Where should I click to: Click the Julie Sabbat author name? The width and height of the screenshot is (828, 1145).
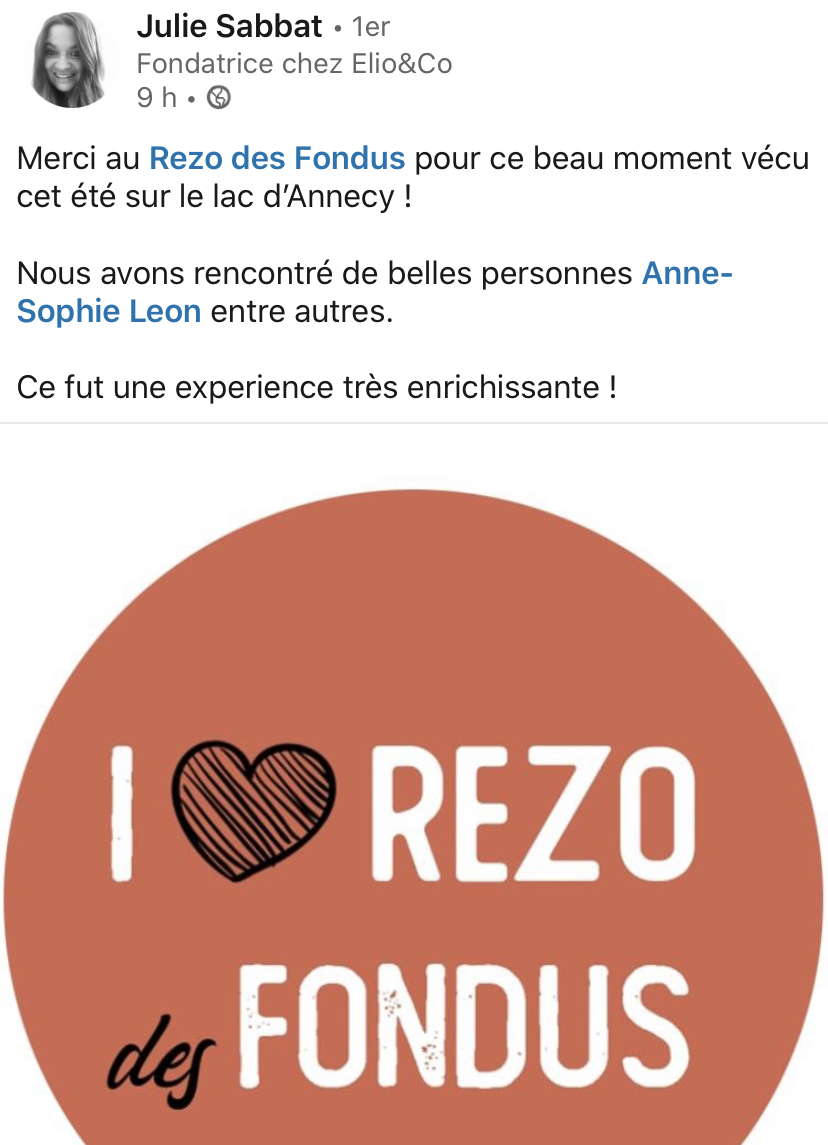229,26
